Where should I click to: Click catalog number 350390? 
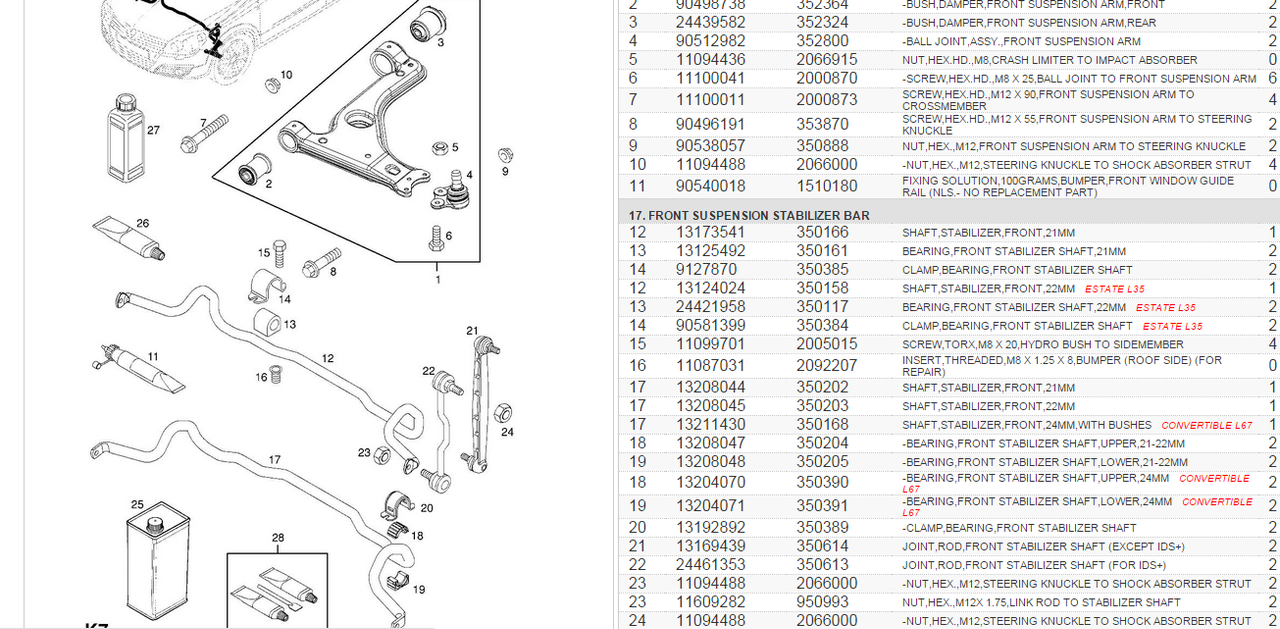pyautogui.click(x=822, y=481)
